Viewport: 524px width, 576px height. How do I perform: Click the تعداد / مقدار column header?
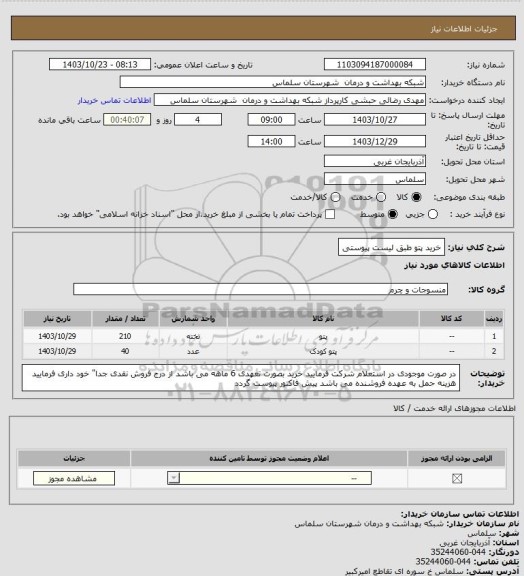pyautogui.click(x=125, y=319)
